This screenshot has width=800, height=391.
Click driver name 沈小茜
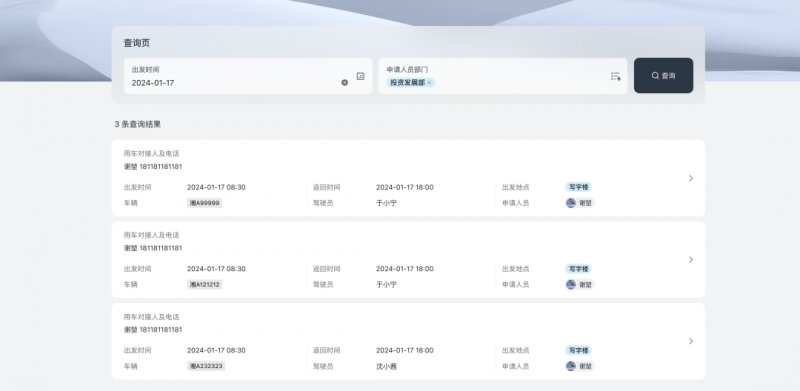point(386,366)
